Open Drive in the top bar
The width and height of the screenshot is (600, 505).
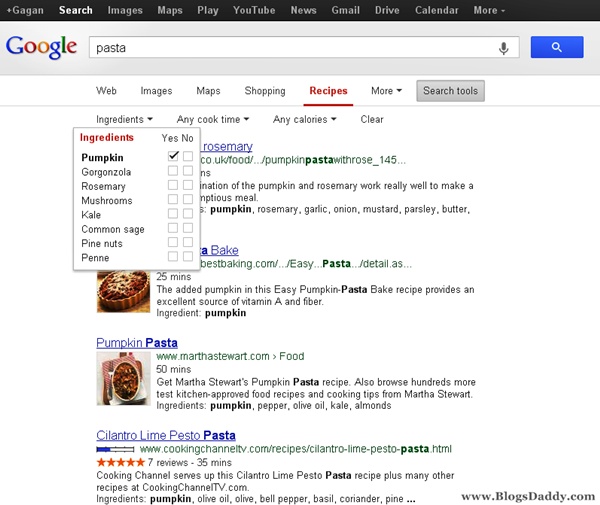[x=387, y=10]
